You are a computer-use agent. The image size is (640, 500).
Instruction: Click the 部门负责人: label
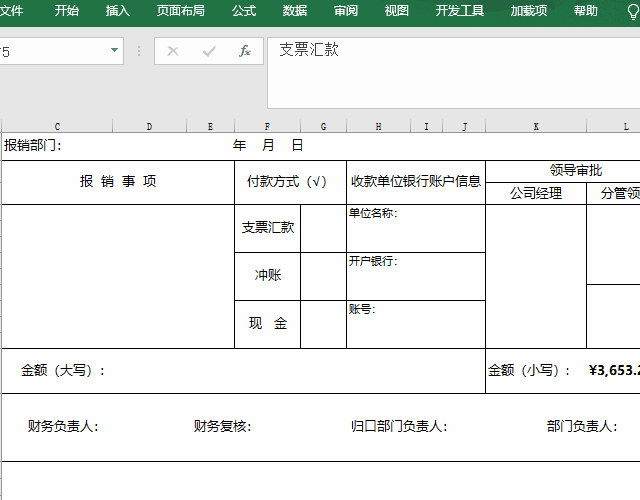click(582, 427)
